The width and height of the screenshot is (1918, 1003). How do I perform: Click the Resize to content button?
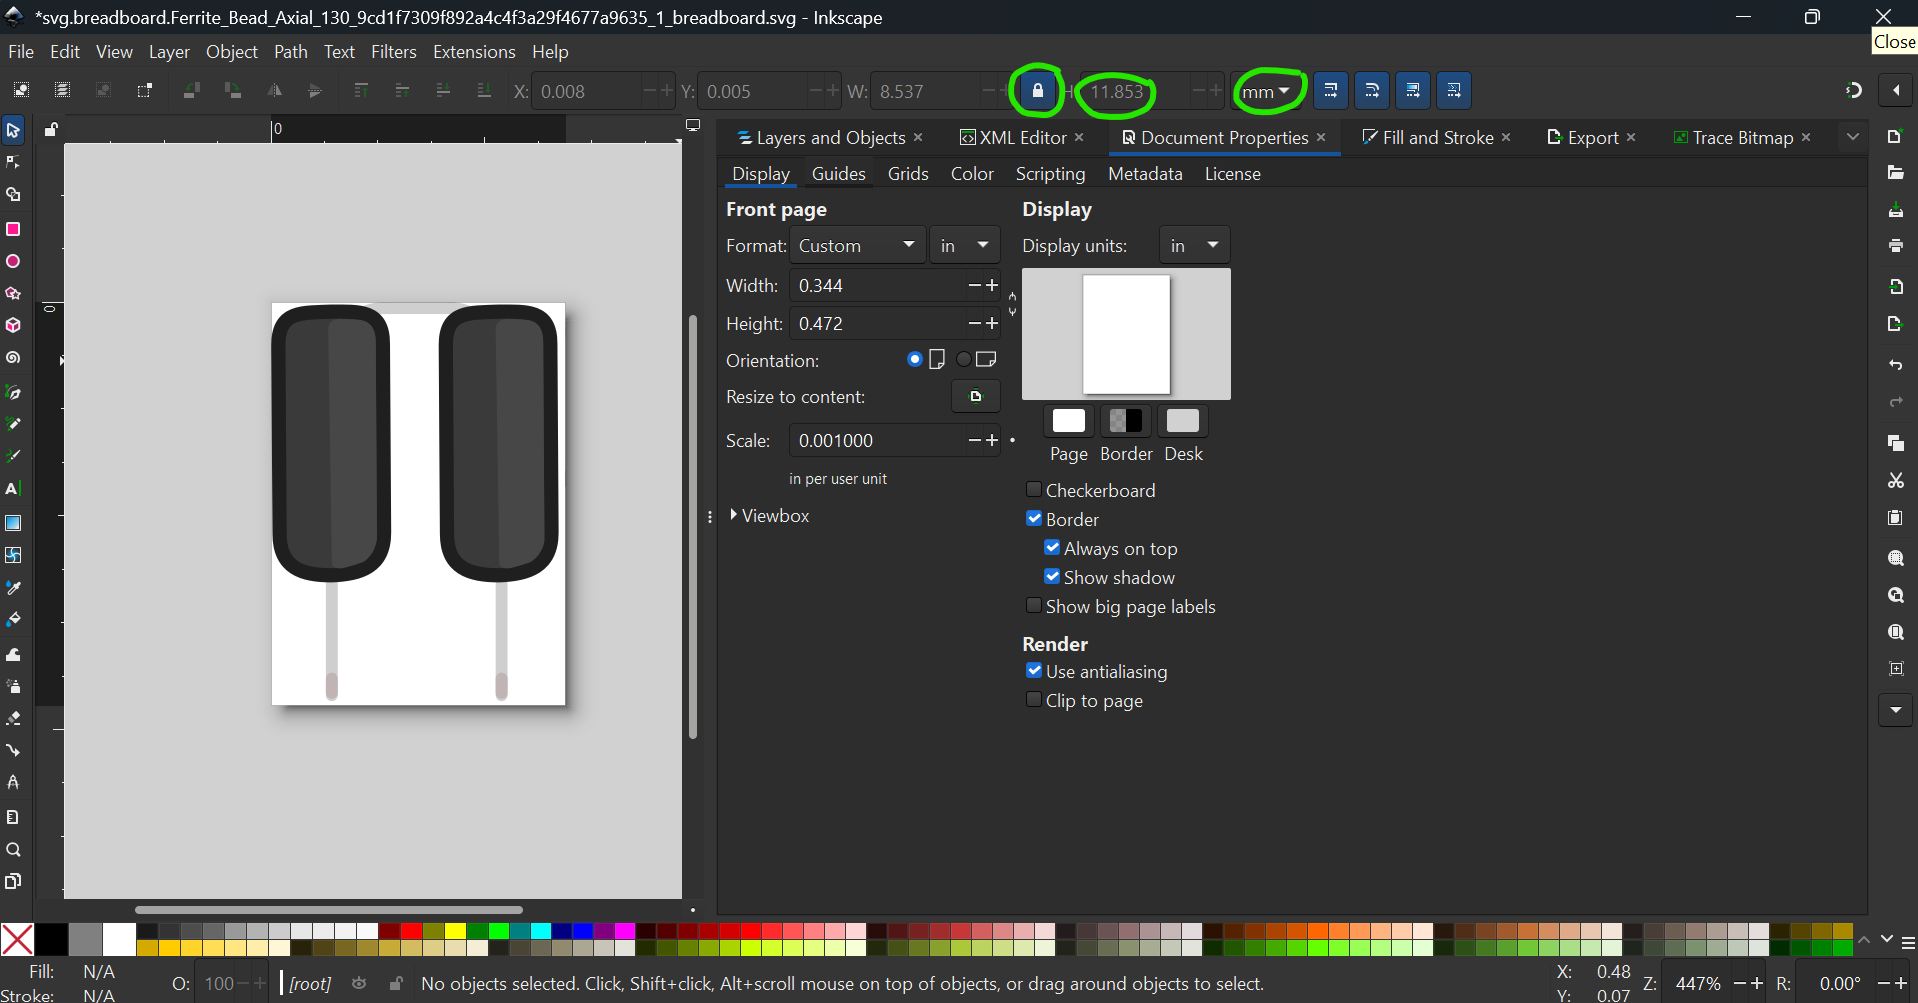[975, 396]
